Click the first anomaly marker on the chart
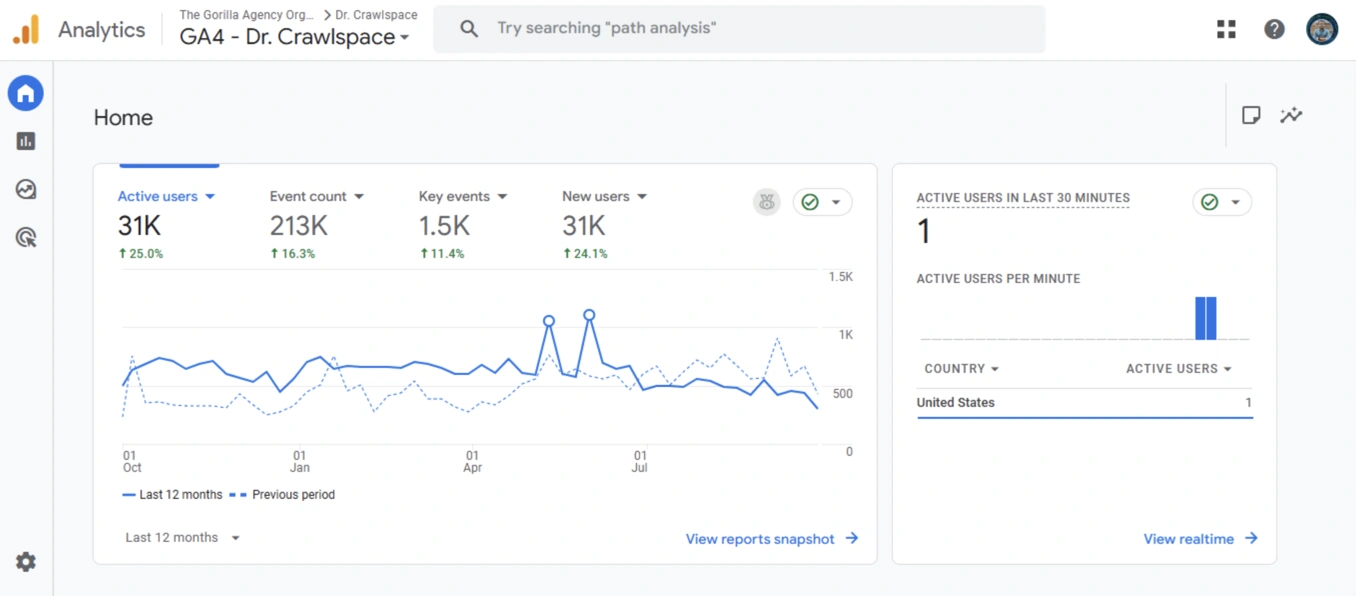This screenshot has height=596, width=1357. click(x=549, y=321)
